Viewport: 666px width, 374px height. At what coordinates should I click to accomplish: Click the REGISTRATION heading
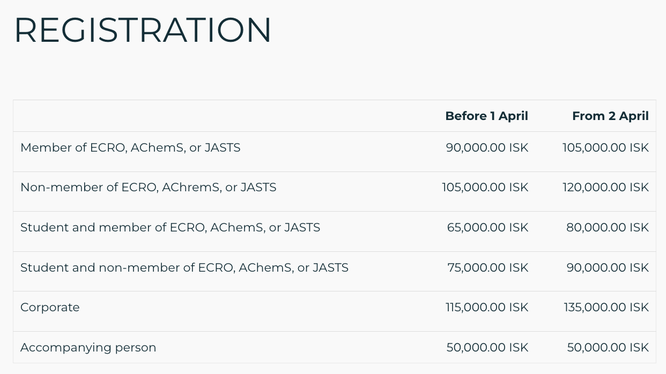(x=143, y=30)
